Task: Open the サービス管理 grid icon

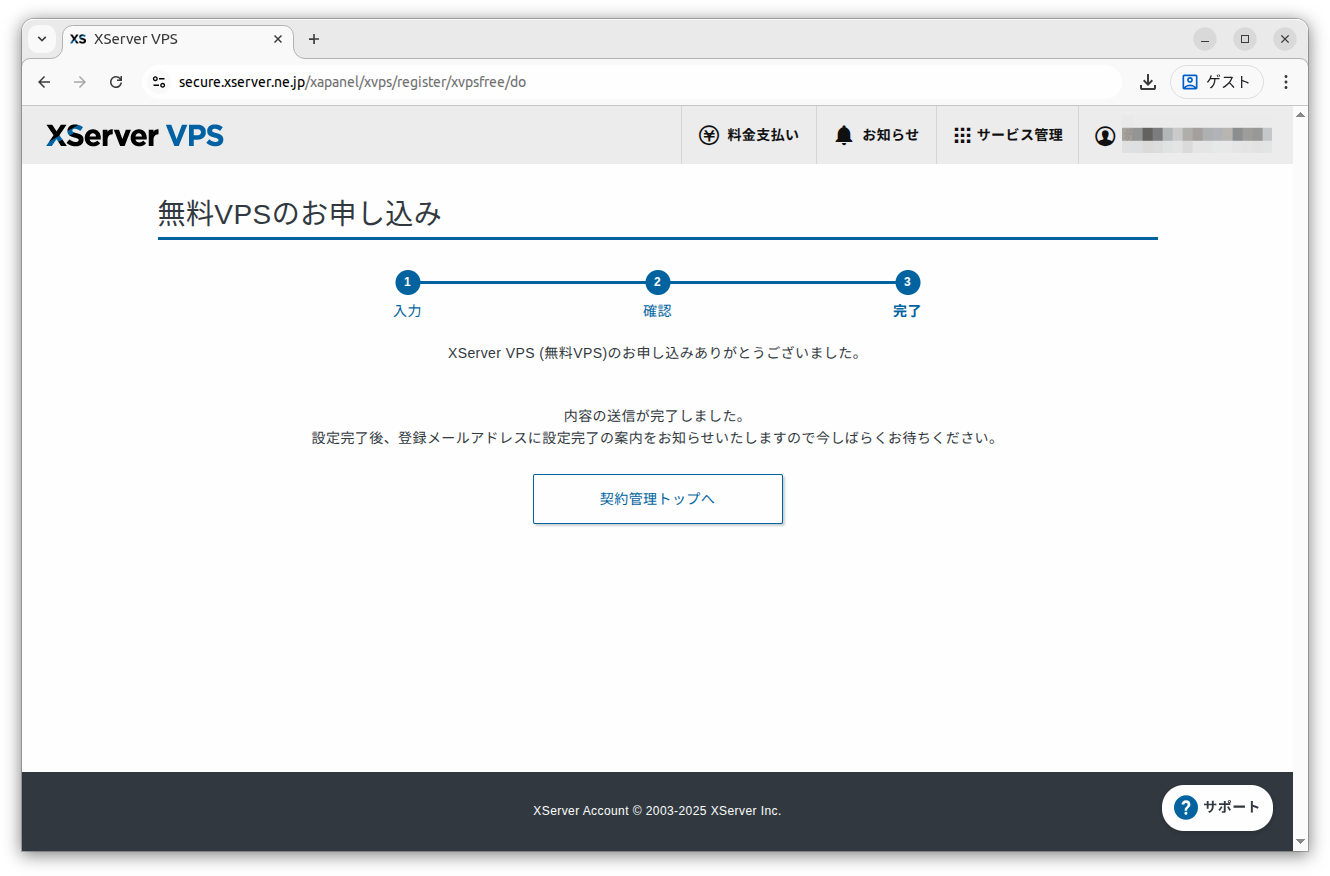Action: (x=962, y=134)
